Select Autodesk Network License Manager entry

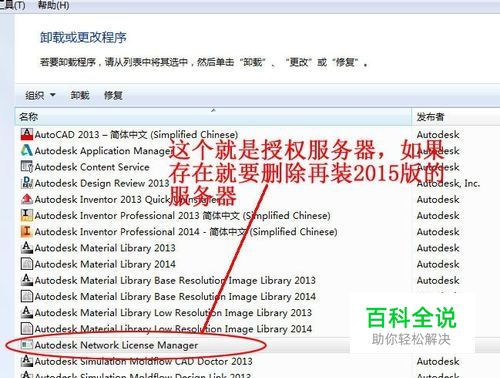point(116,345)
